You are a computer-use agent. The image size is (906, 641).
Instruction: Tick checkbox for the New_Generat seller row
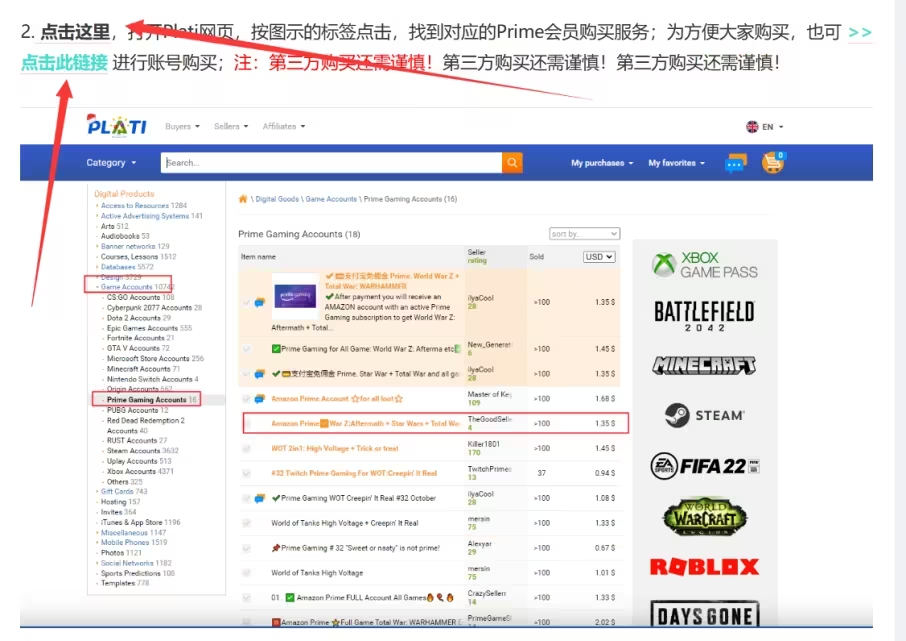pos(247,349)
